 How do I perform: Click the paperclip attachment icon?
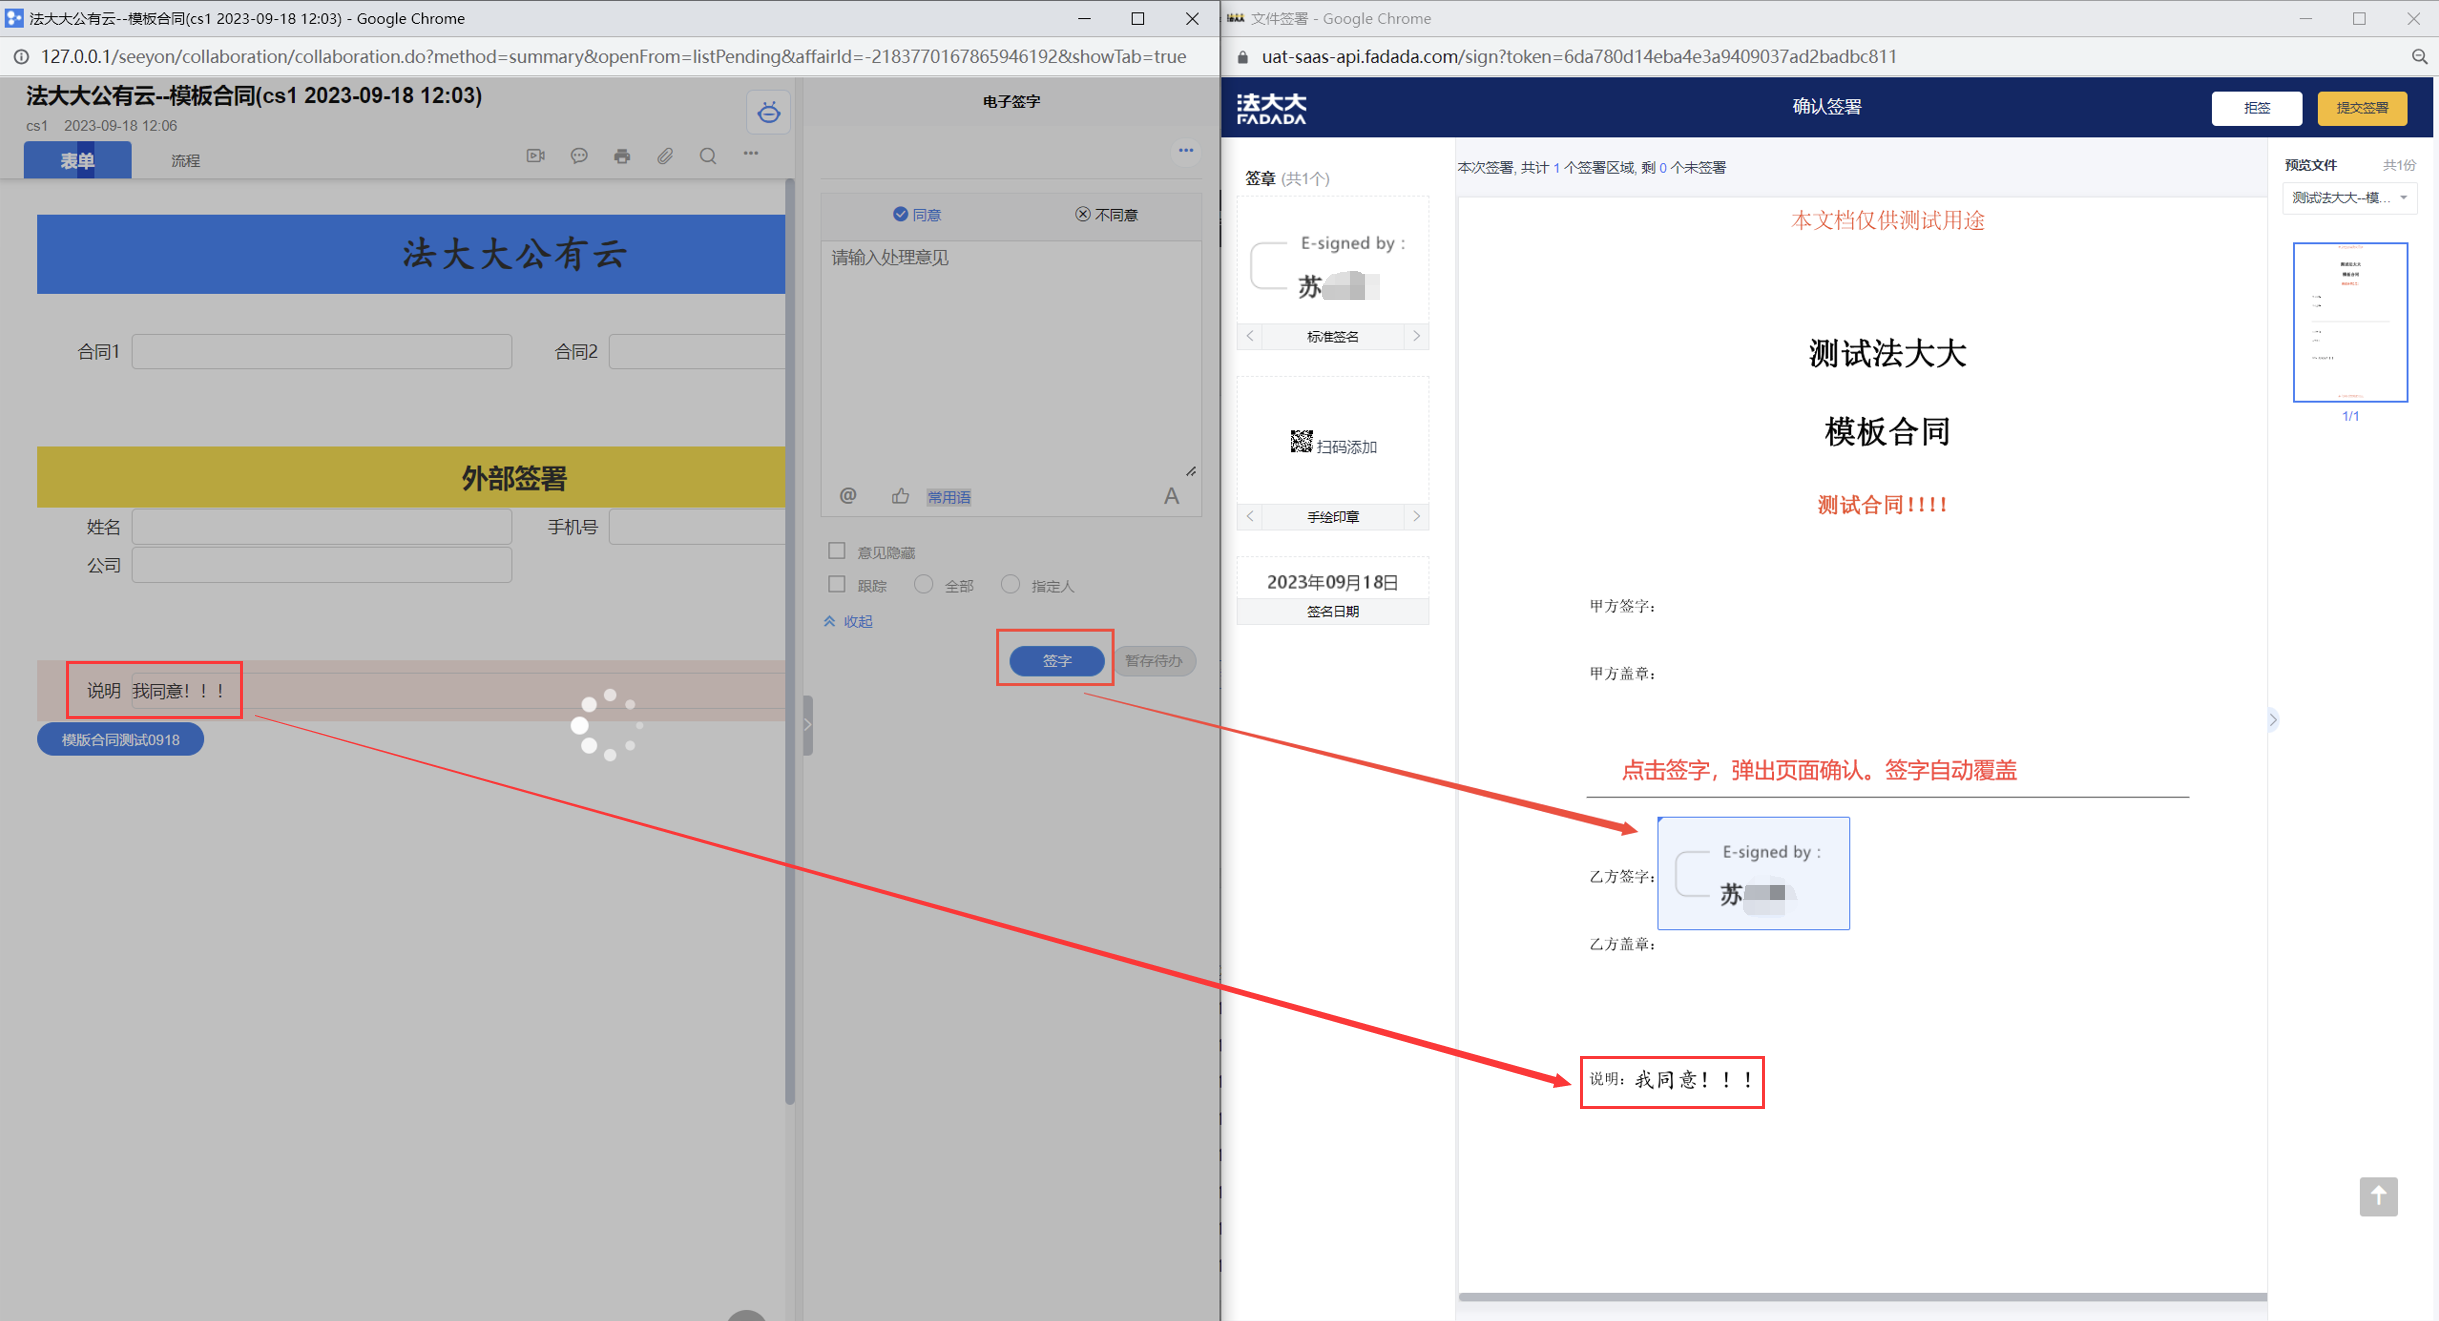665,156
